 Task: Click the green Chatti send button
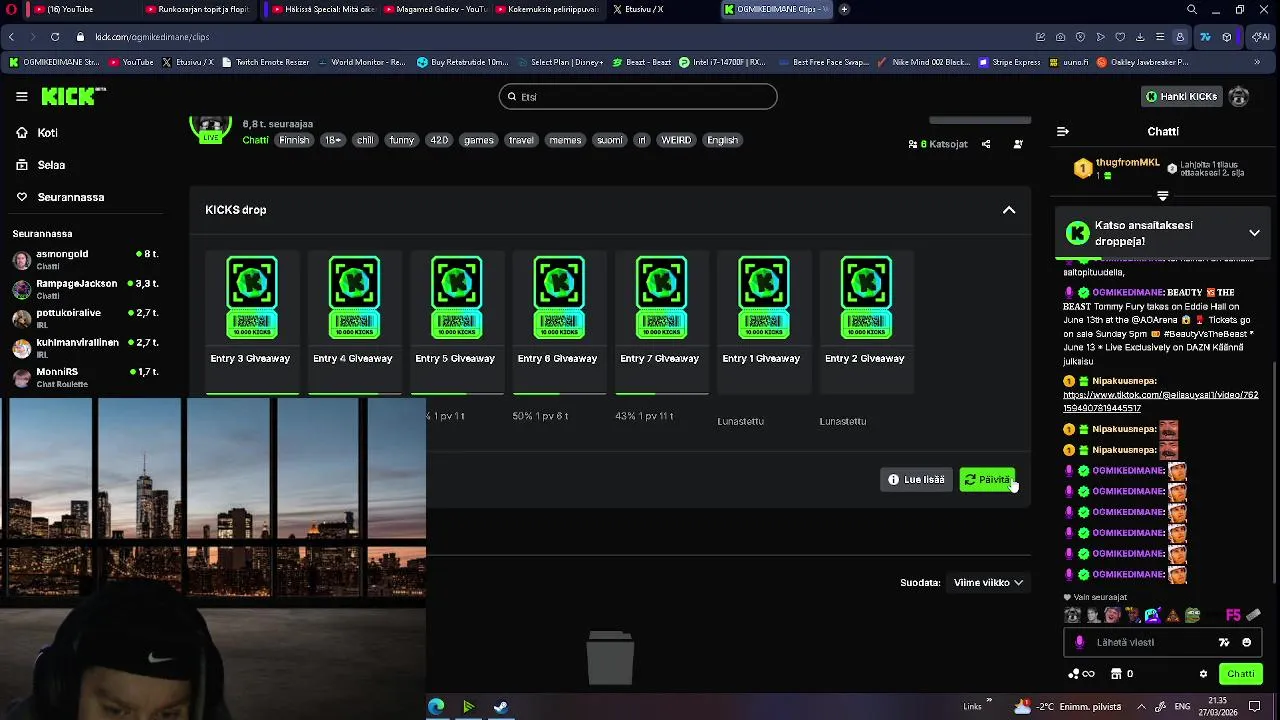point(1241,674)
